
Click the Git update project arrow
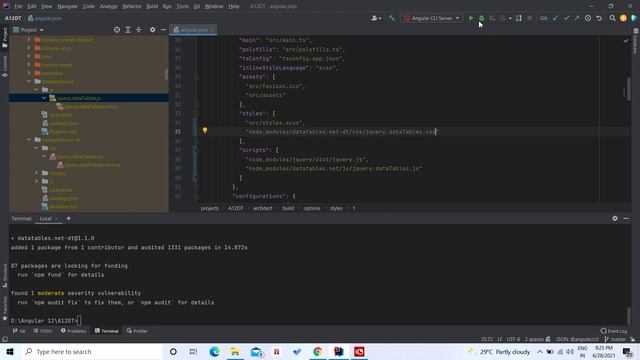555,18
